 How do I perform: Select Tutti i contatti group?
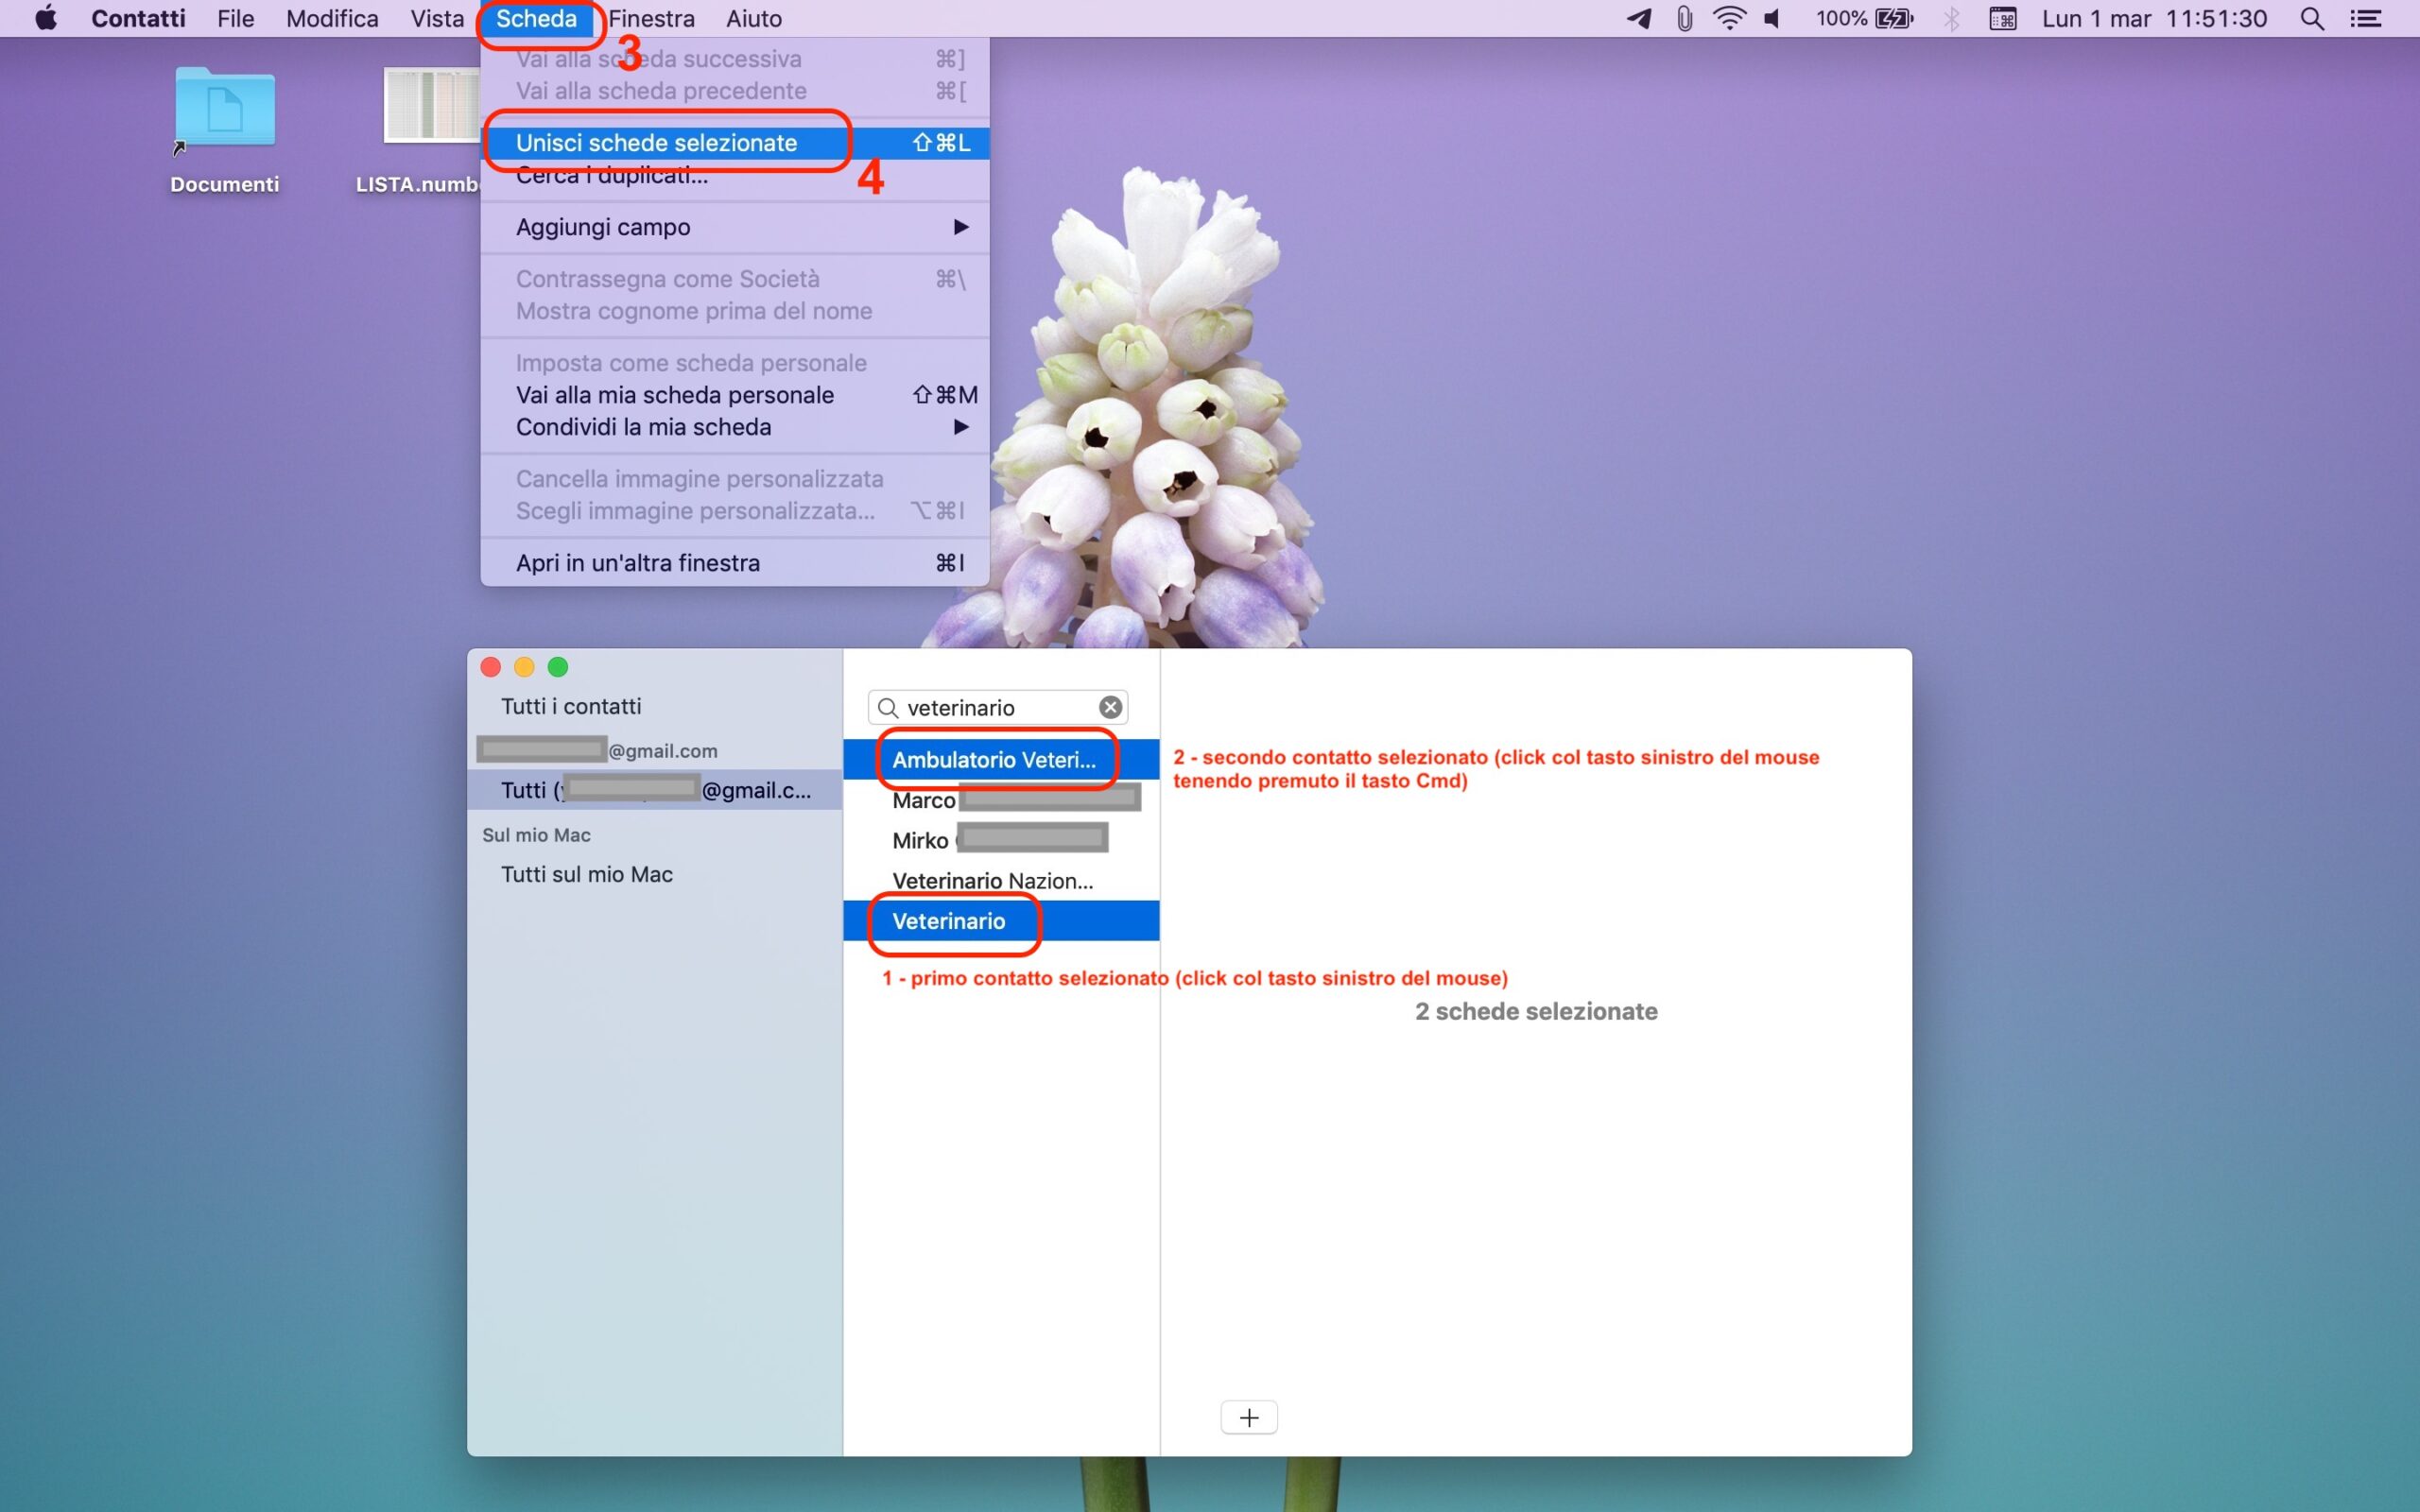[x=571, y=706]
